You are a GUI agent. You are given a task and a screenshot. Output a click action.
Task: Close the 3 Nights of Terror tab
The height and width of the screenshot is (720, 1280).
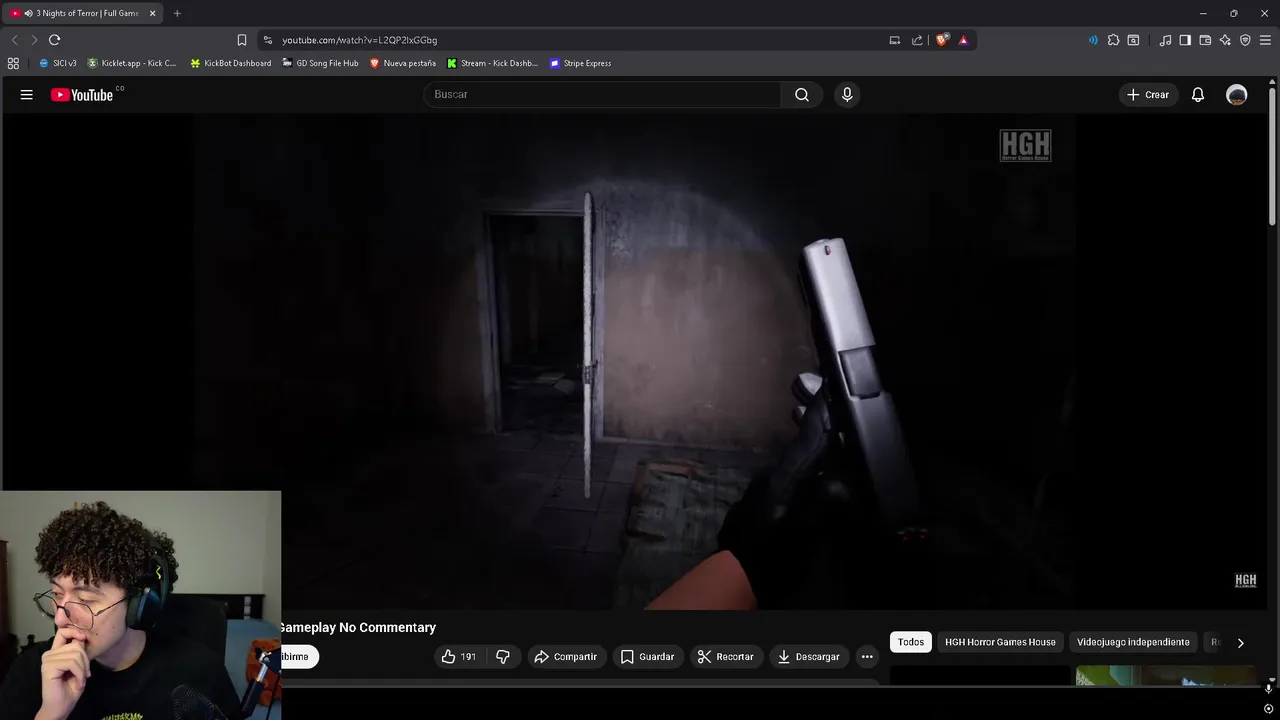click(152, 13)
